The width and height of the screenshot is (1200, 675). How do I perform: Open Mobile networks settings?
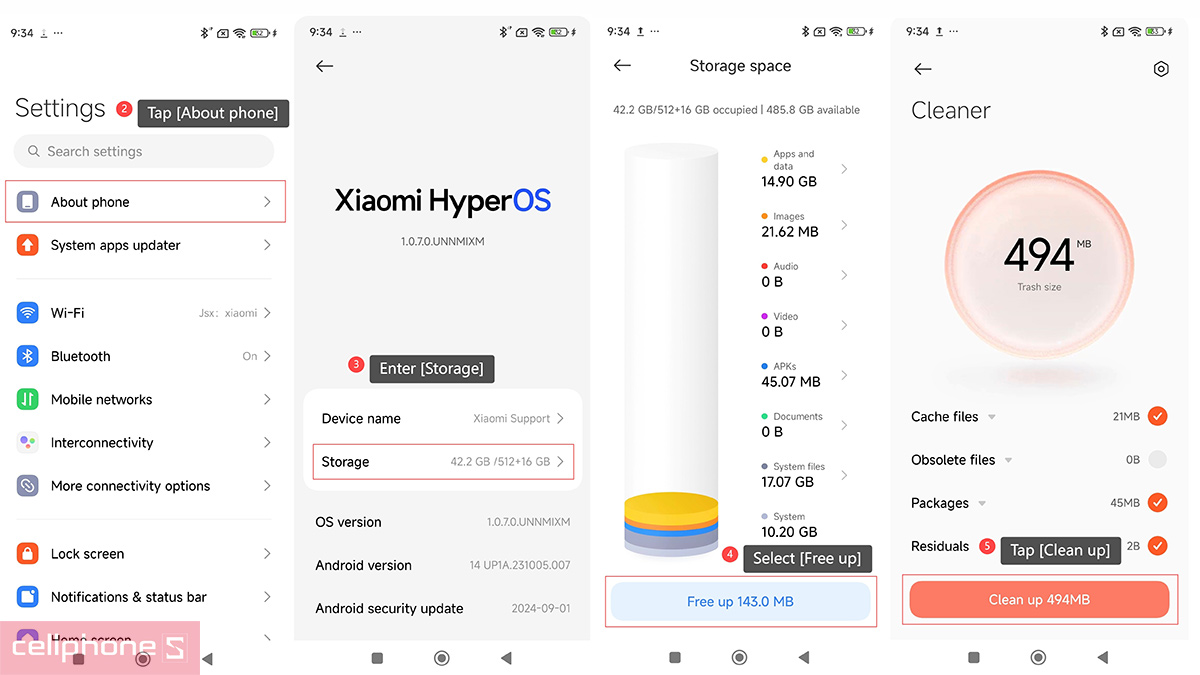(145, 399)
